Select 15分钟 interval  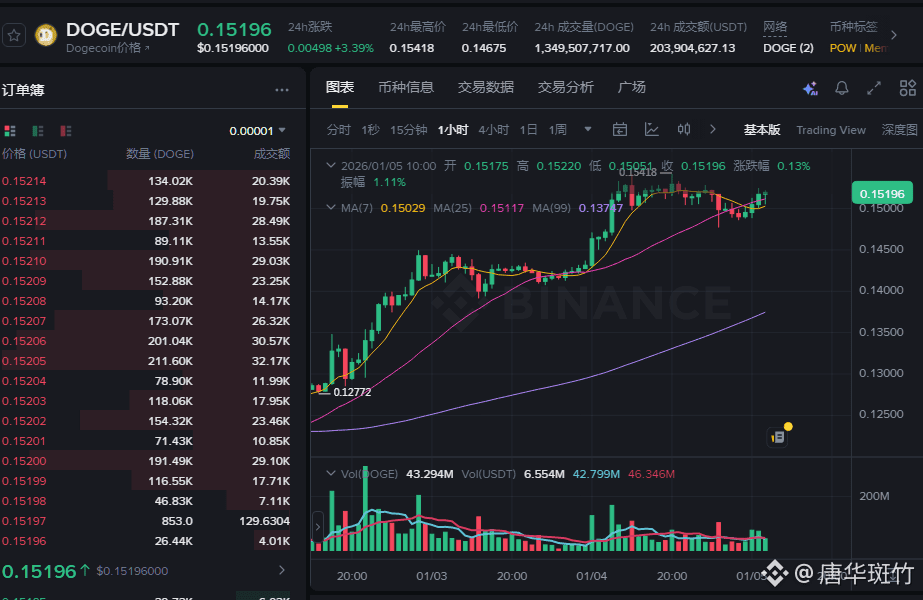pos(409,130)
